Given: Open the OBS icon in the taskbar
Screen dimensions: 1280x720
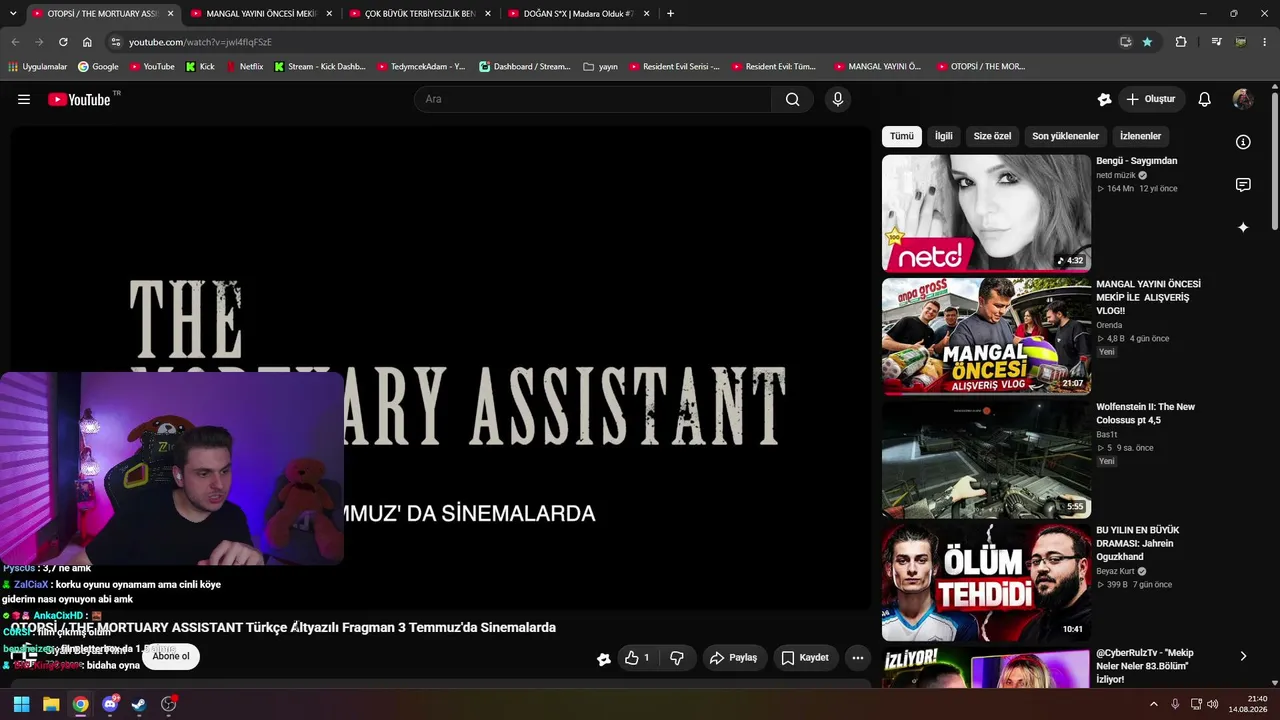Looking at the screenshot, I should point(169,704).
